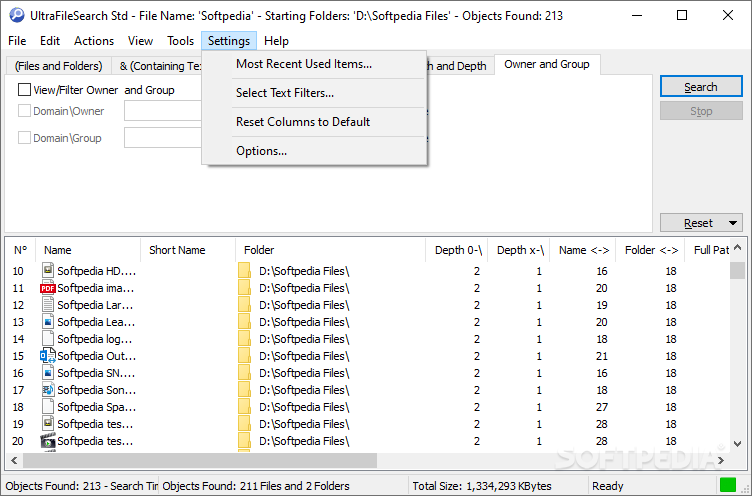
Task: Click the UltraFileSearch app icon in title bar
Action: (17, 15)
